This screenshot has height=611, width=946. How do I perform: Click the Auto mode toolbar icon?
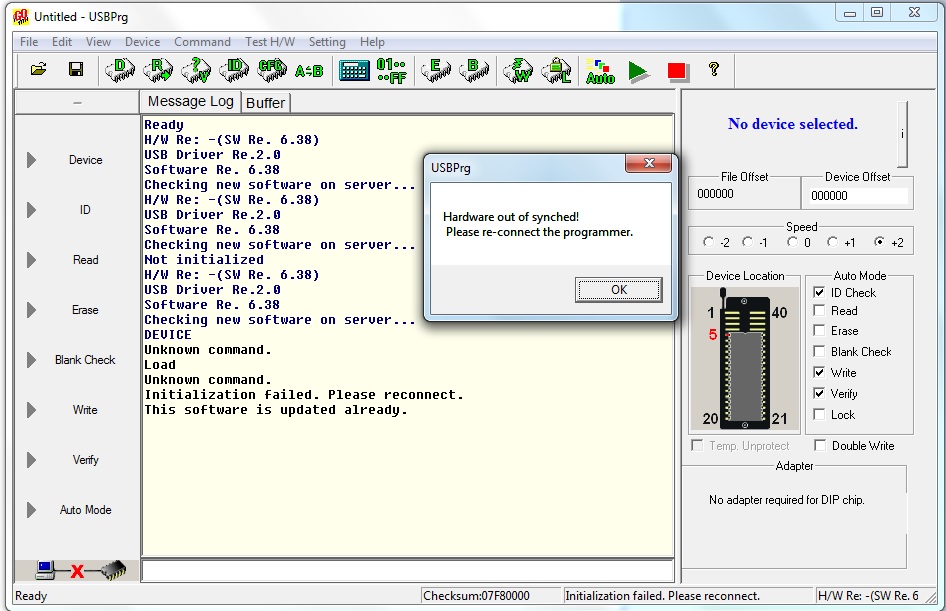click(600, 70)
